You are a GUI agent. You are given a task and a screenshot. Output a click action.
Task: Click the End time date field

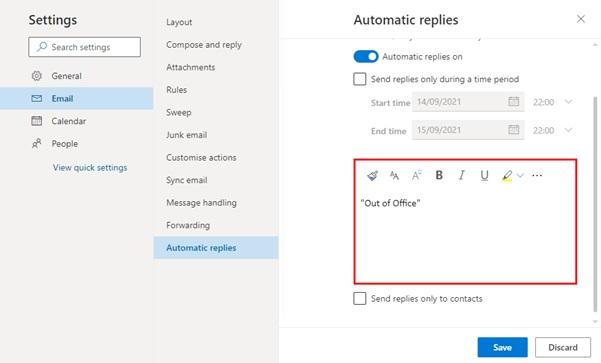click(x=468, y=130)
